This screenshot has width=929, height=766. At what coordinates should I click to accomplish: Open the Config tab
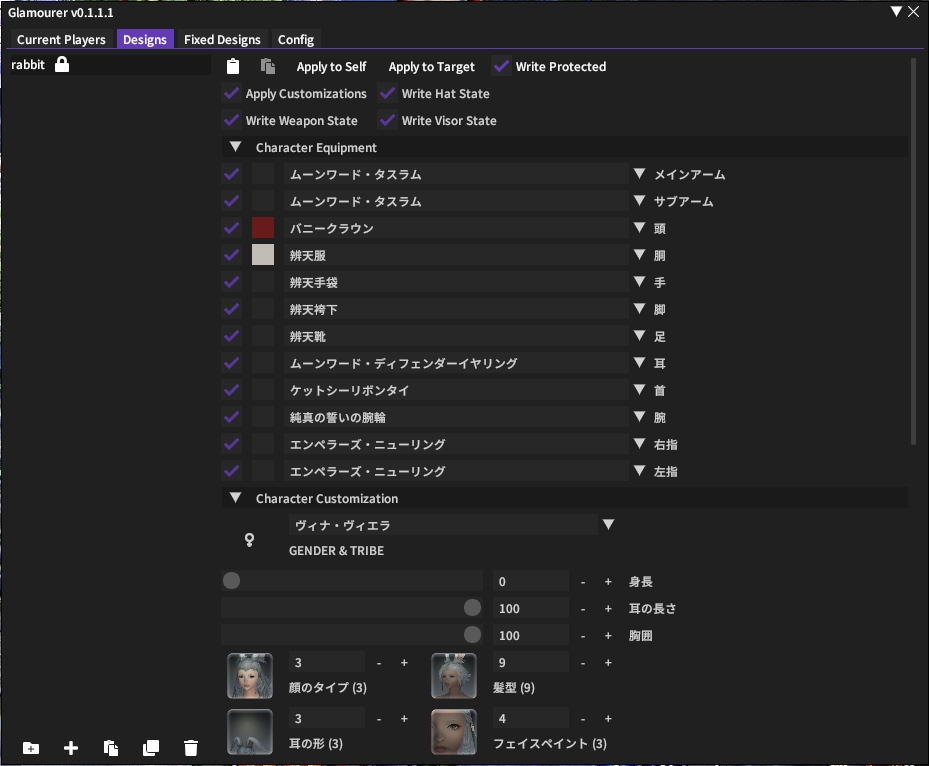click(295, 40)
